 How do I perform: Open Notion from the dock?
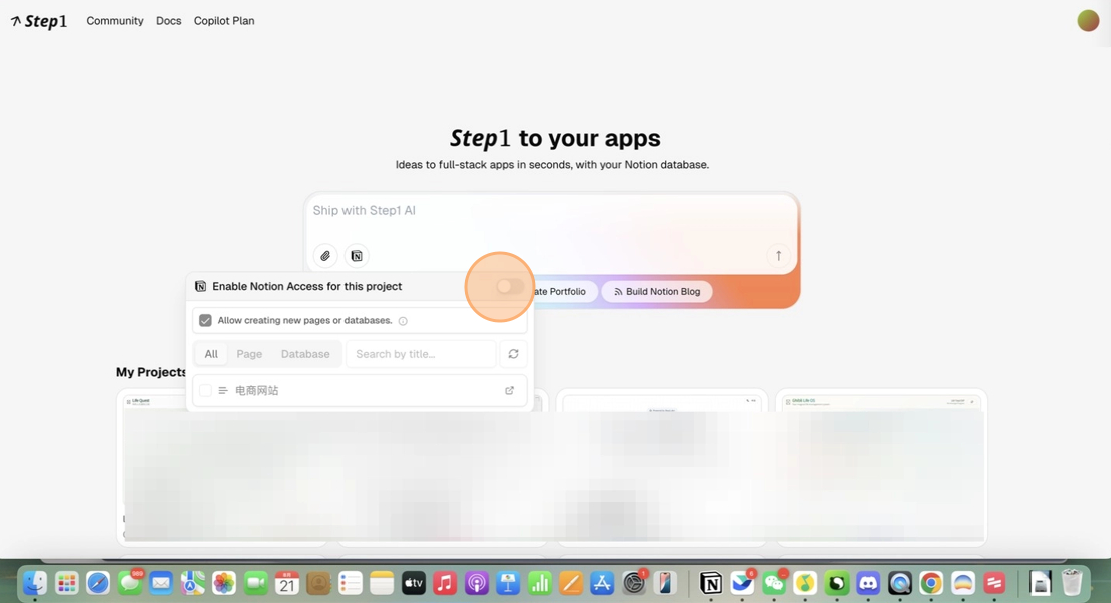[711, 582]
